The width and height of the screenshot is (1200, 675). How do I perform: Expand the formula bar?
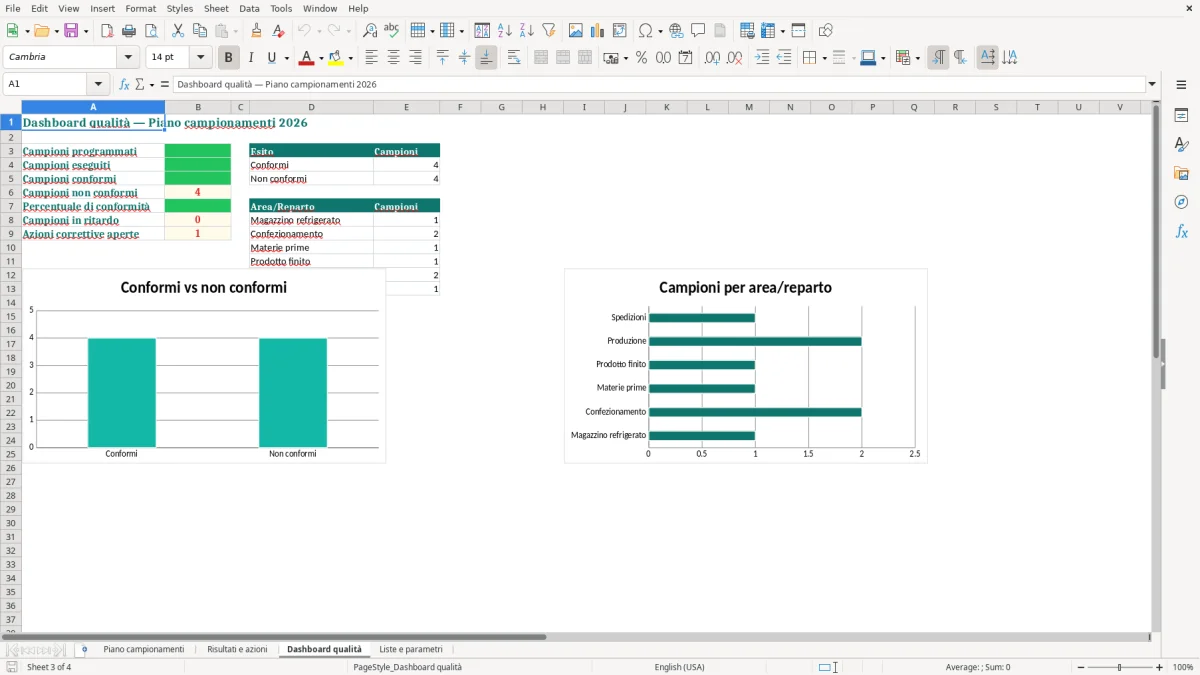[1152, 84]
